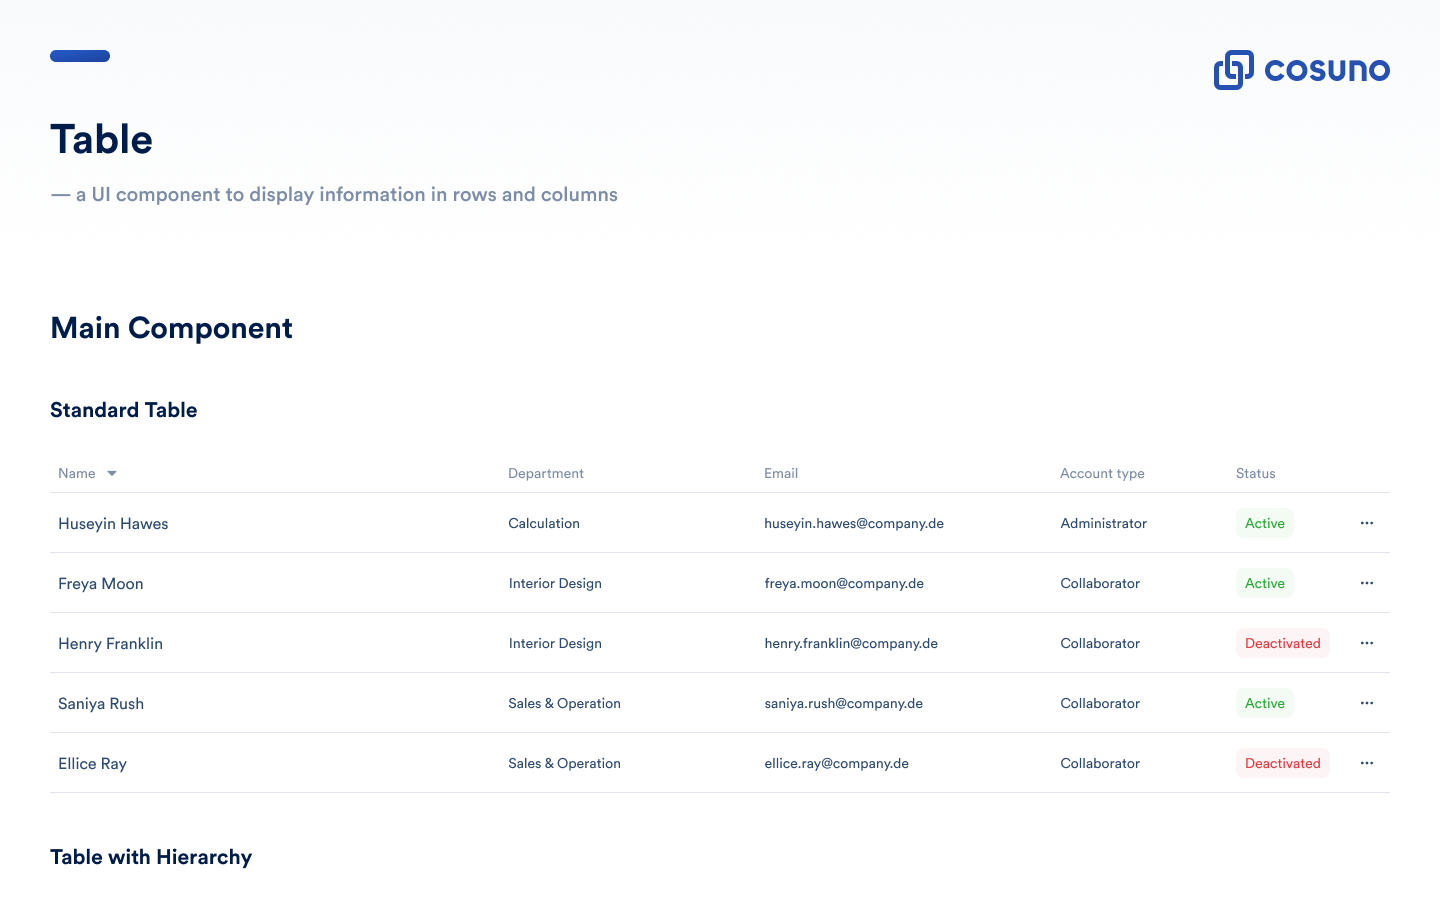Open more options for Henry Franklin
The height and width of the screenshot is (900, 1440).
click(1366, 643)
